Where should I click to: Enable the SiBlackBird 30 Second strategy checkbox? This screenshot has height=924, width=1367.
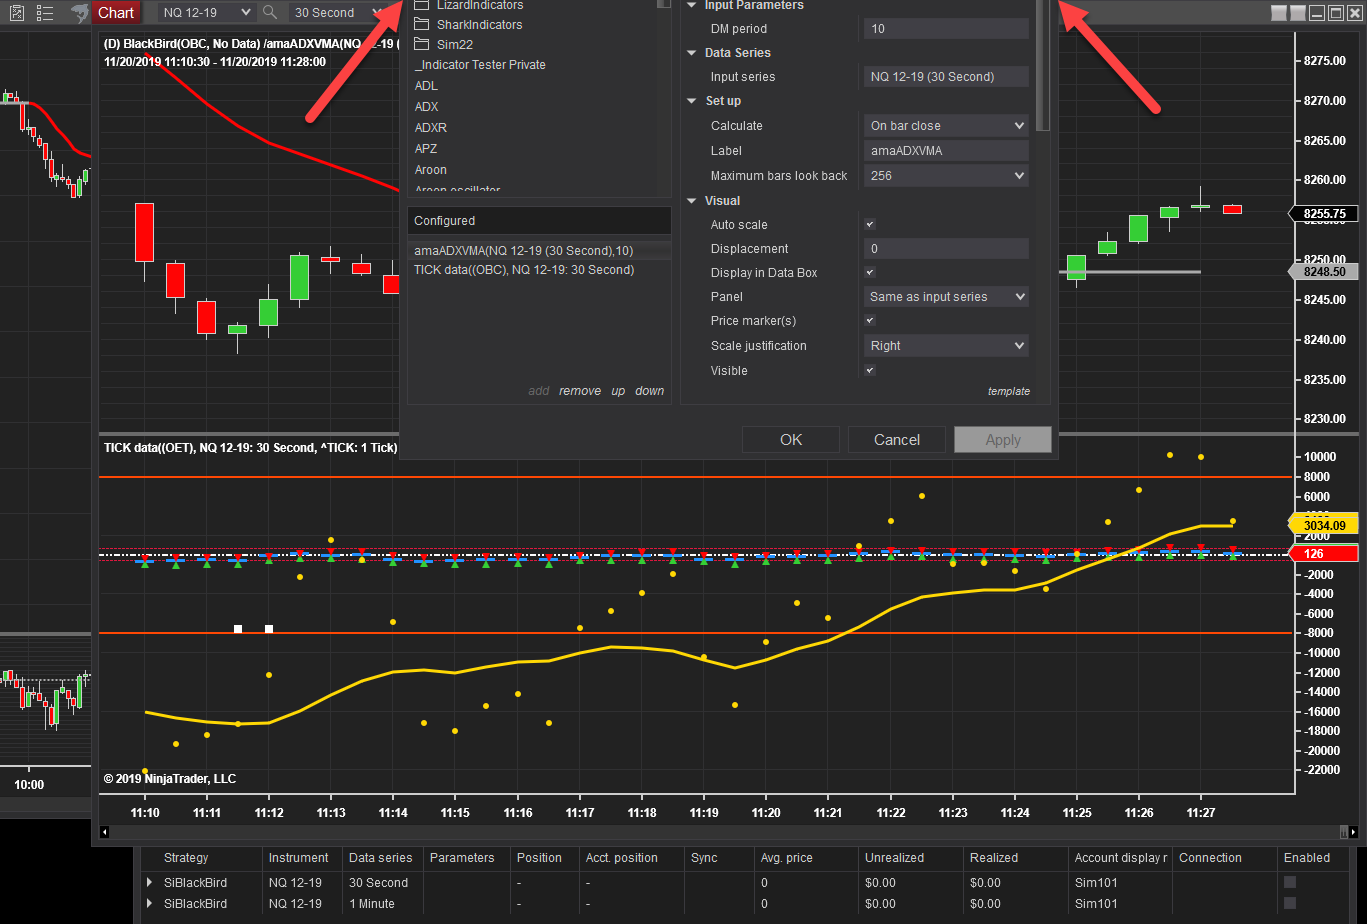pos(1290,882)
